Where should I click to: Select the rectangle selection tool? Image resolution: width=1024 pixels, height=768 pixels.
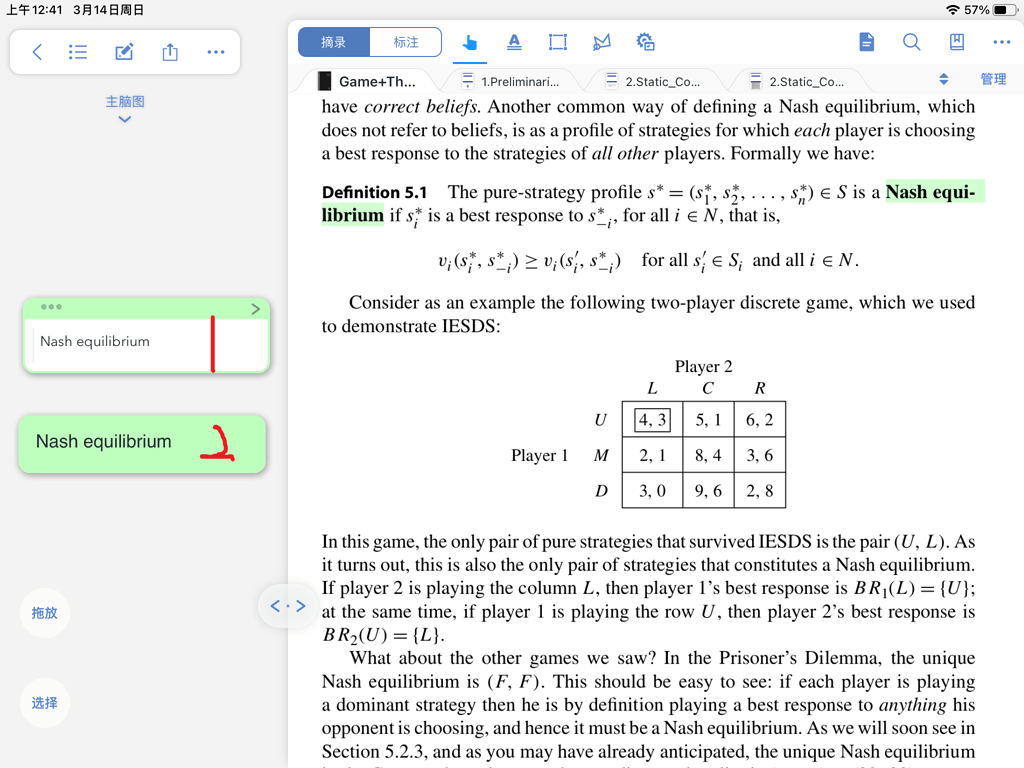(558, 42)
